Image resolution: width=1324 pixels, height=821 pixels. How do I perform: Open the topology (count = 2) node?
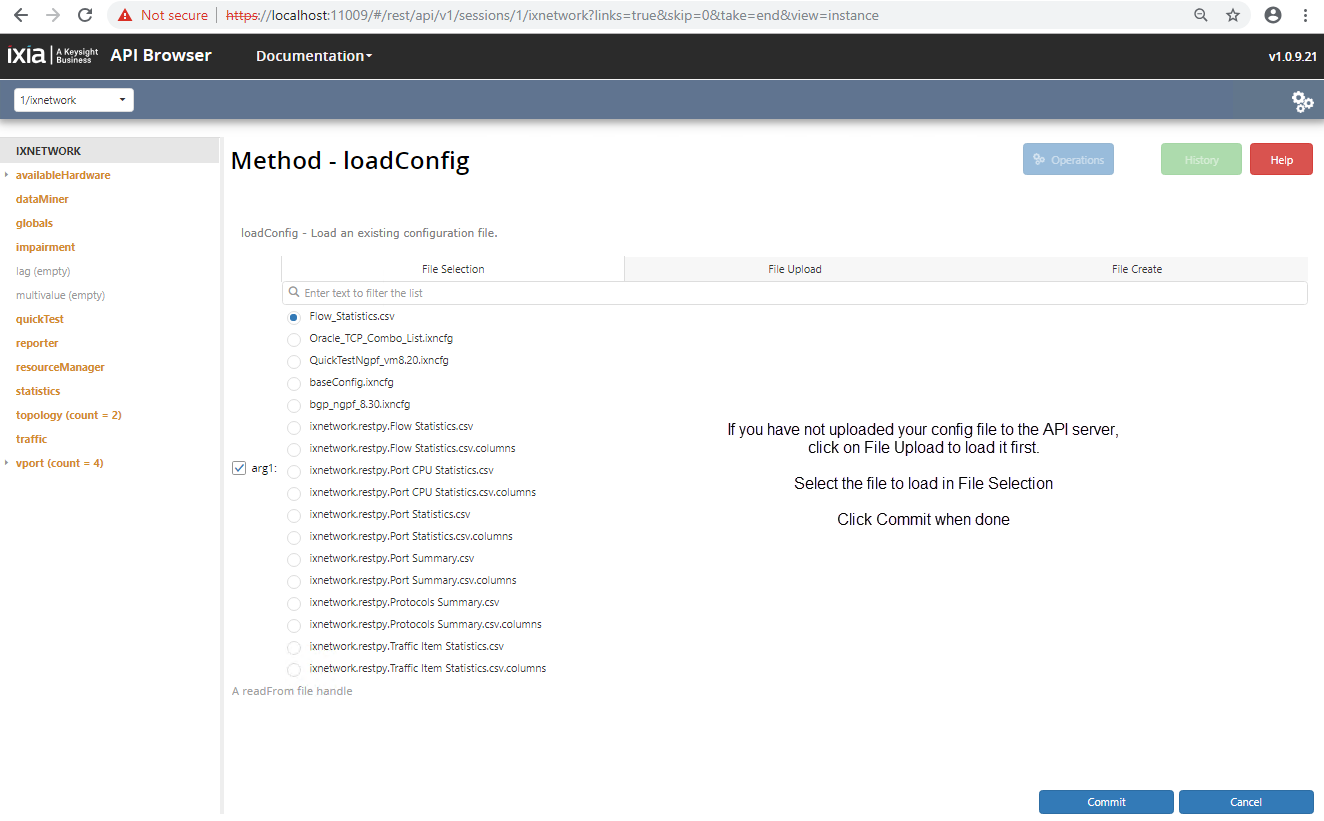tap(68, 415)
